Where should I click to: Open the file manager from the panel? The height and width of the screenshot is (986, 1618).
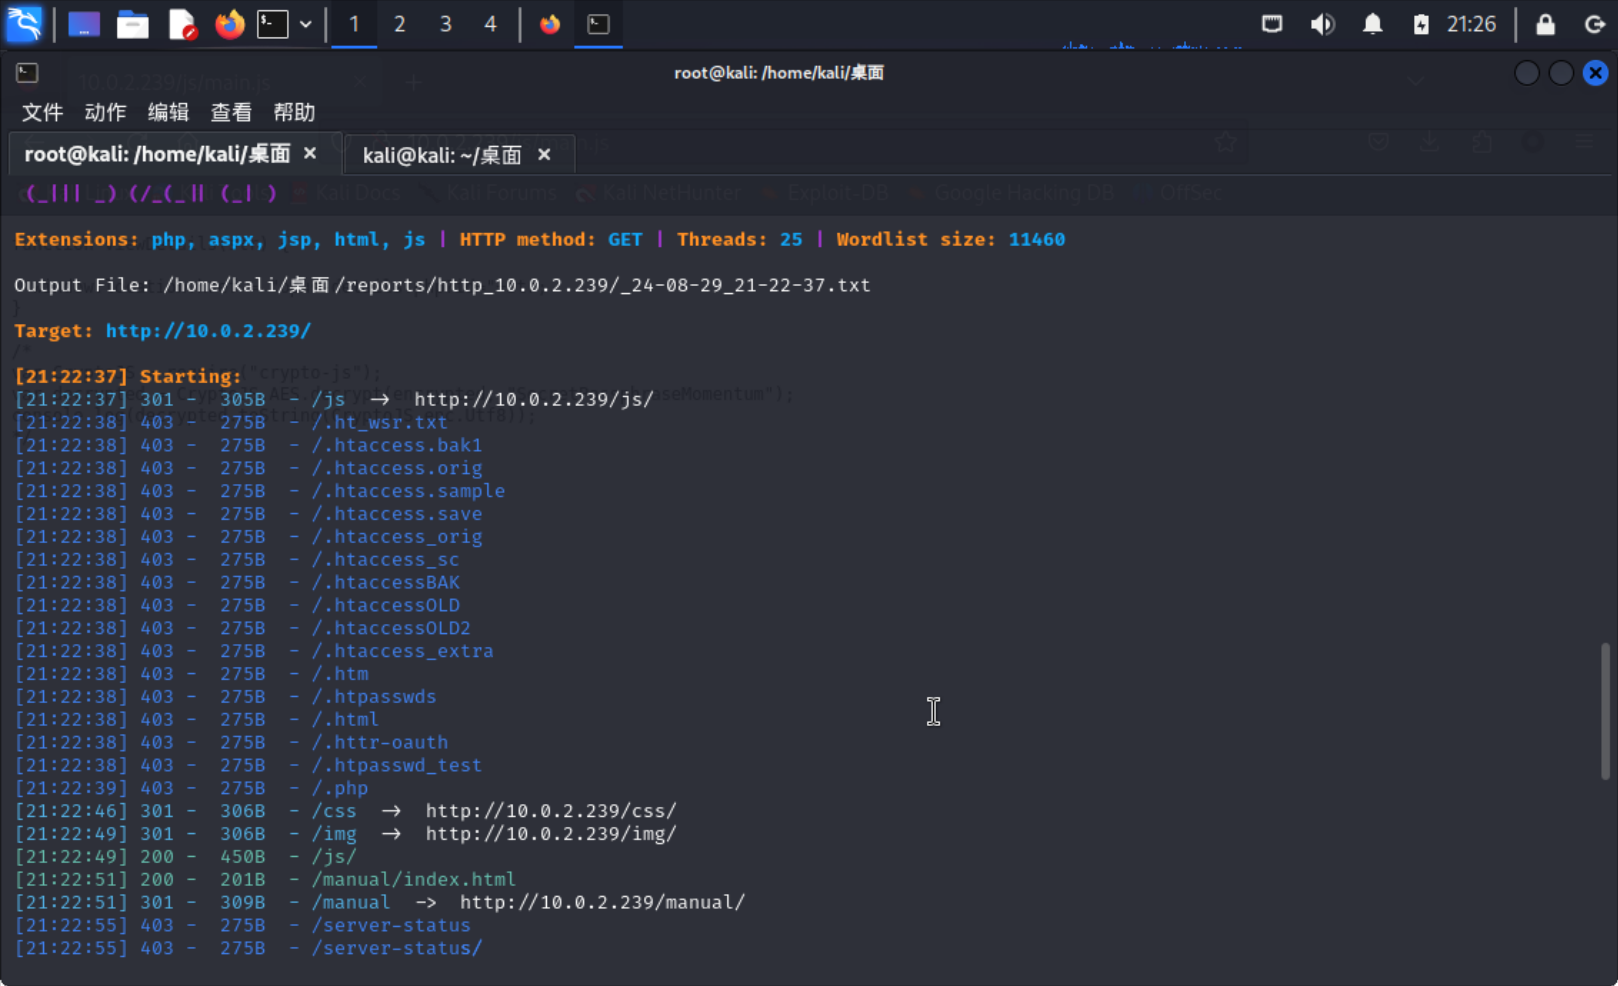(132, 24)
